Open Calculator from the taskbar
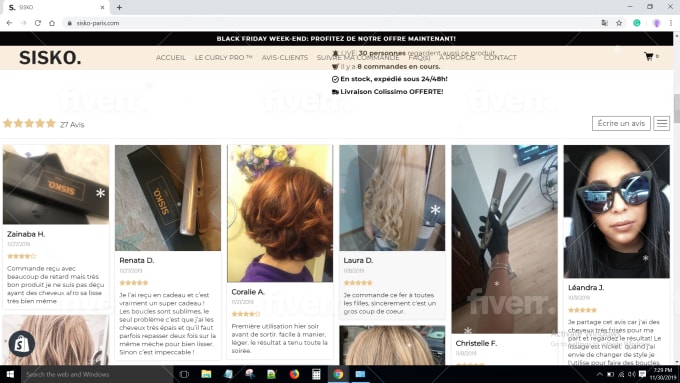The width and height of the screenshot is (680, 383). [x=316, y=374]
